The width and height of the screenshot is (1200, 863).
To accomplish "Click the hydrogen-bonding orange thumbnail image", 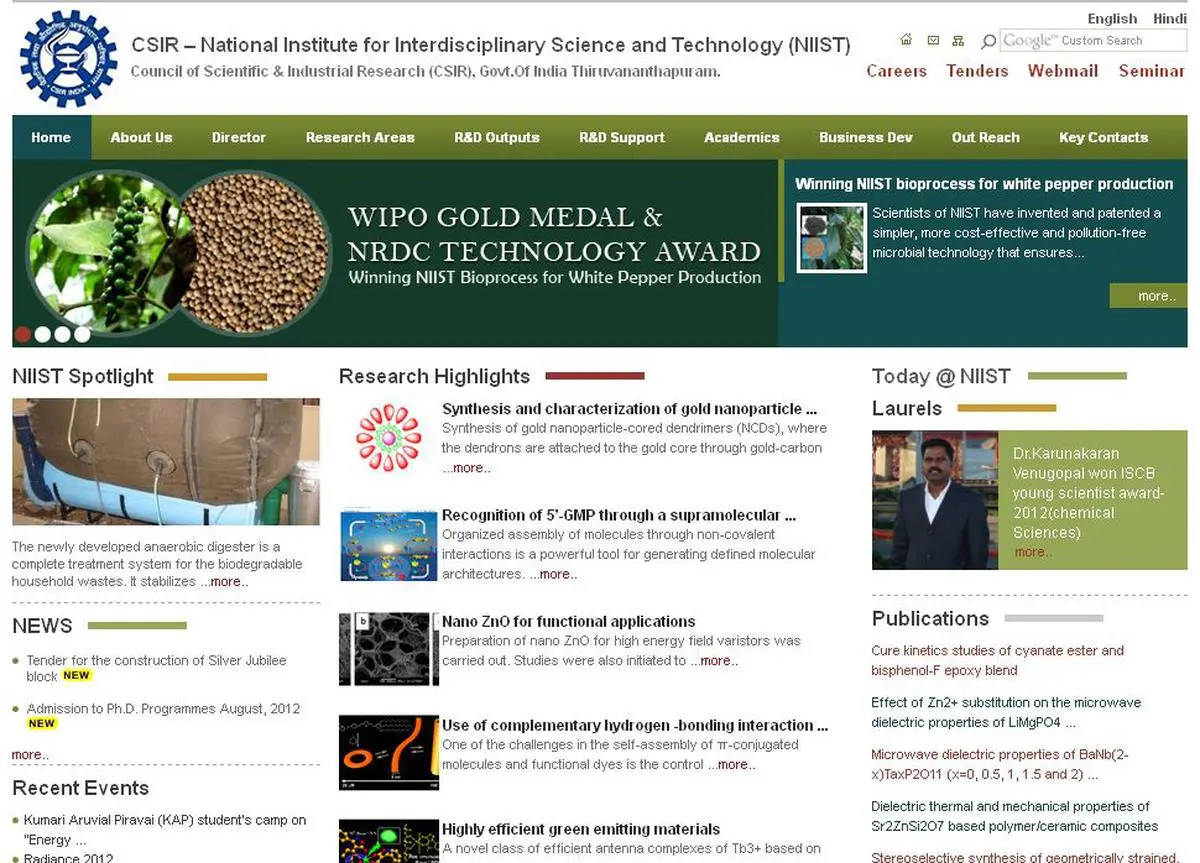I will click(388, 753).
